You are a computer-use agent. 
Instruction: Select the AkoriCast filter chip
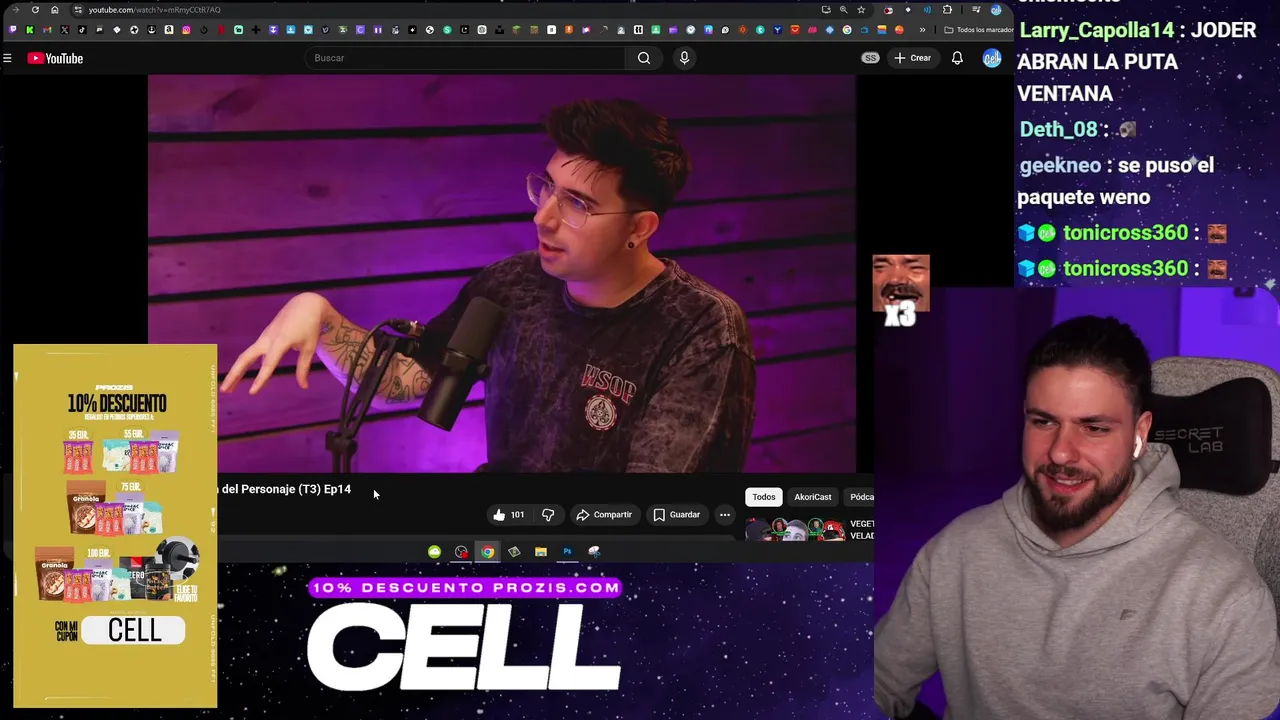tap(812, 497)
